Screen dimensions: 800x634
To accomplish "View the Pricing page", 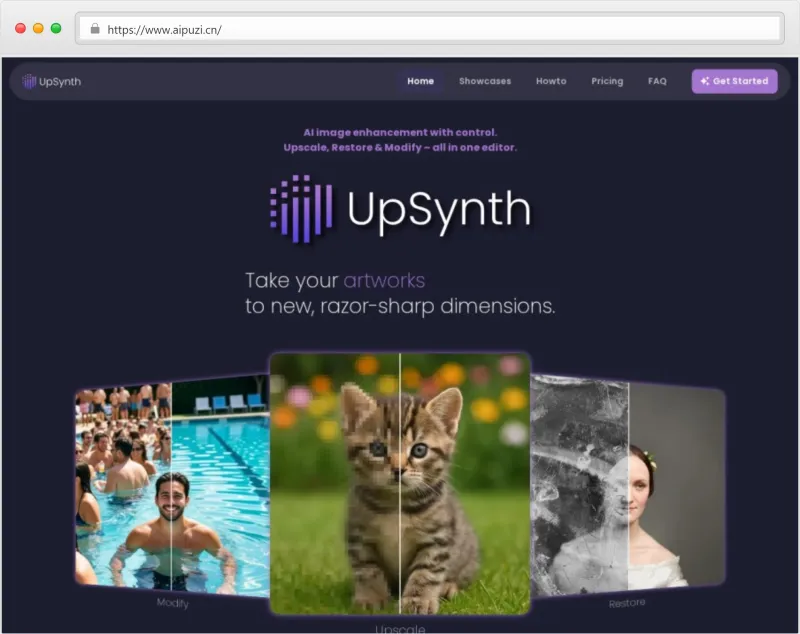I will (607, 81).
